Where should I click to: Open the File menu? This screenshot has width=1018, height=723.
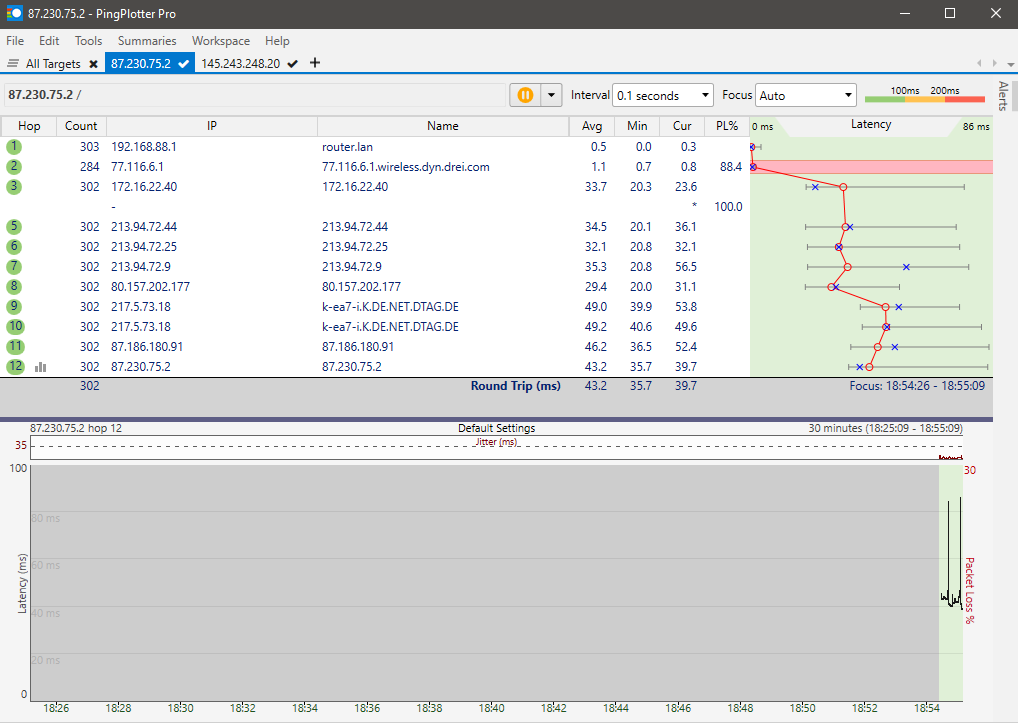(15, 41)
